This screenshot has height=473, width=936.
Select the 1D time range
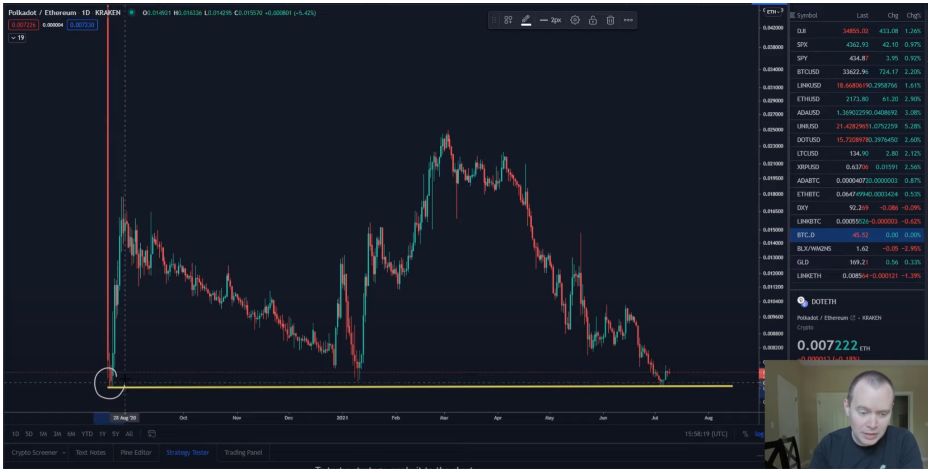pyautogui.click(x=16, y=434)
